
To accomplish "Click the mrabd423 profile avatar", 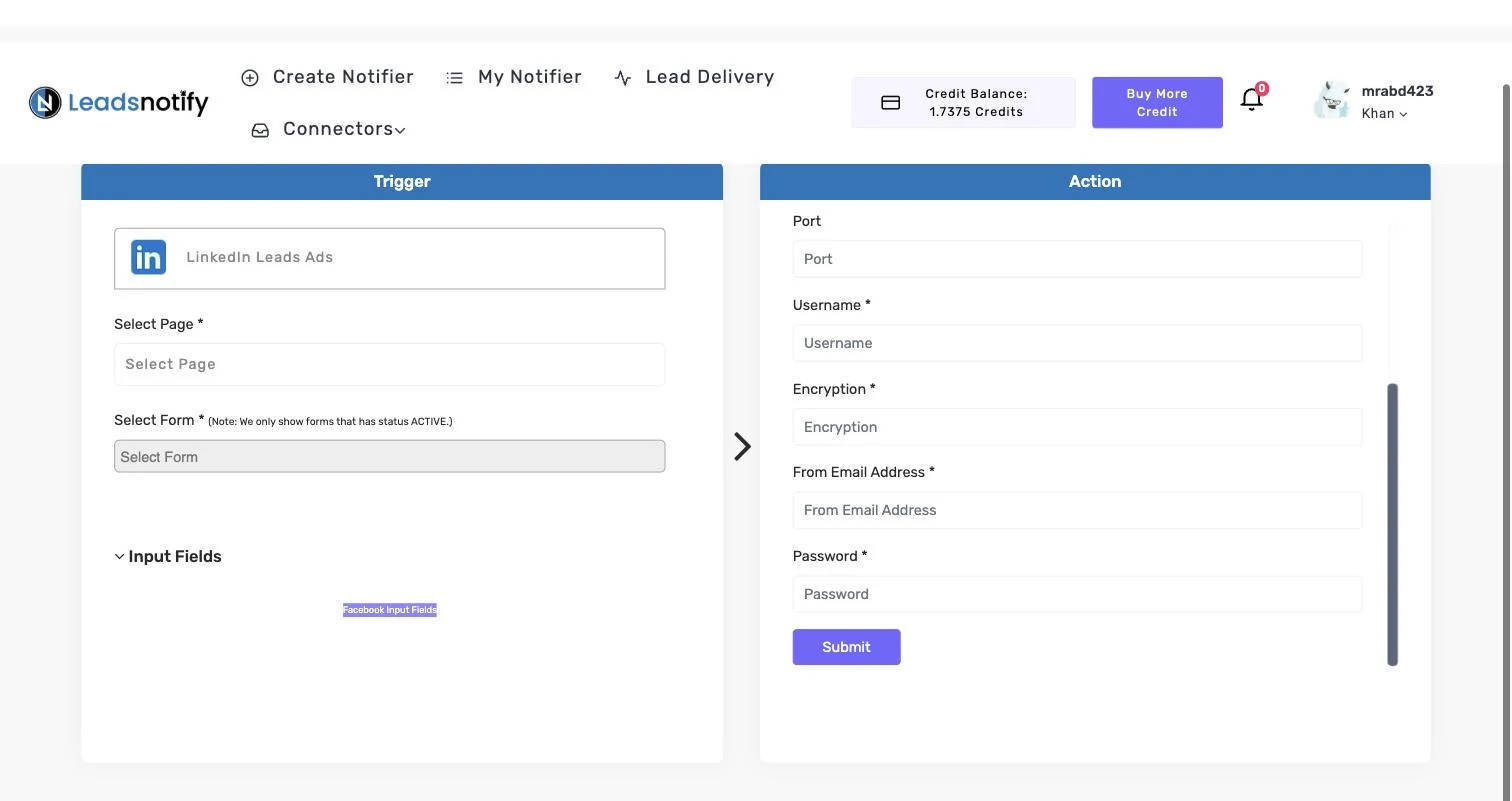I will (x=1332, y=101).
